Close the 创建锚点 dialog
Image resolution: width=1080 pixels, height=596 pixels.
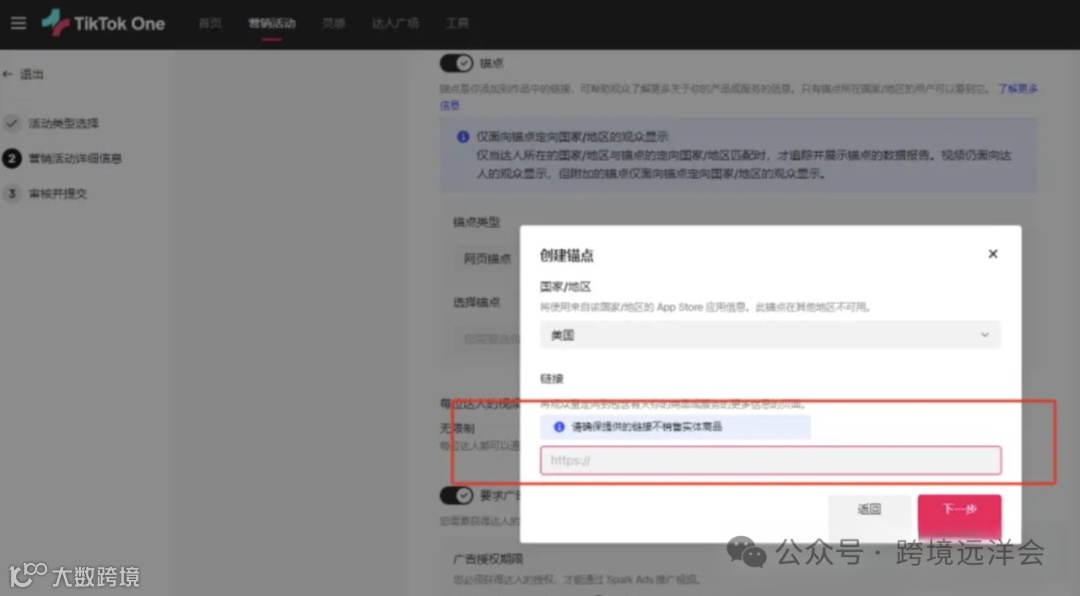coord(993,254)
